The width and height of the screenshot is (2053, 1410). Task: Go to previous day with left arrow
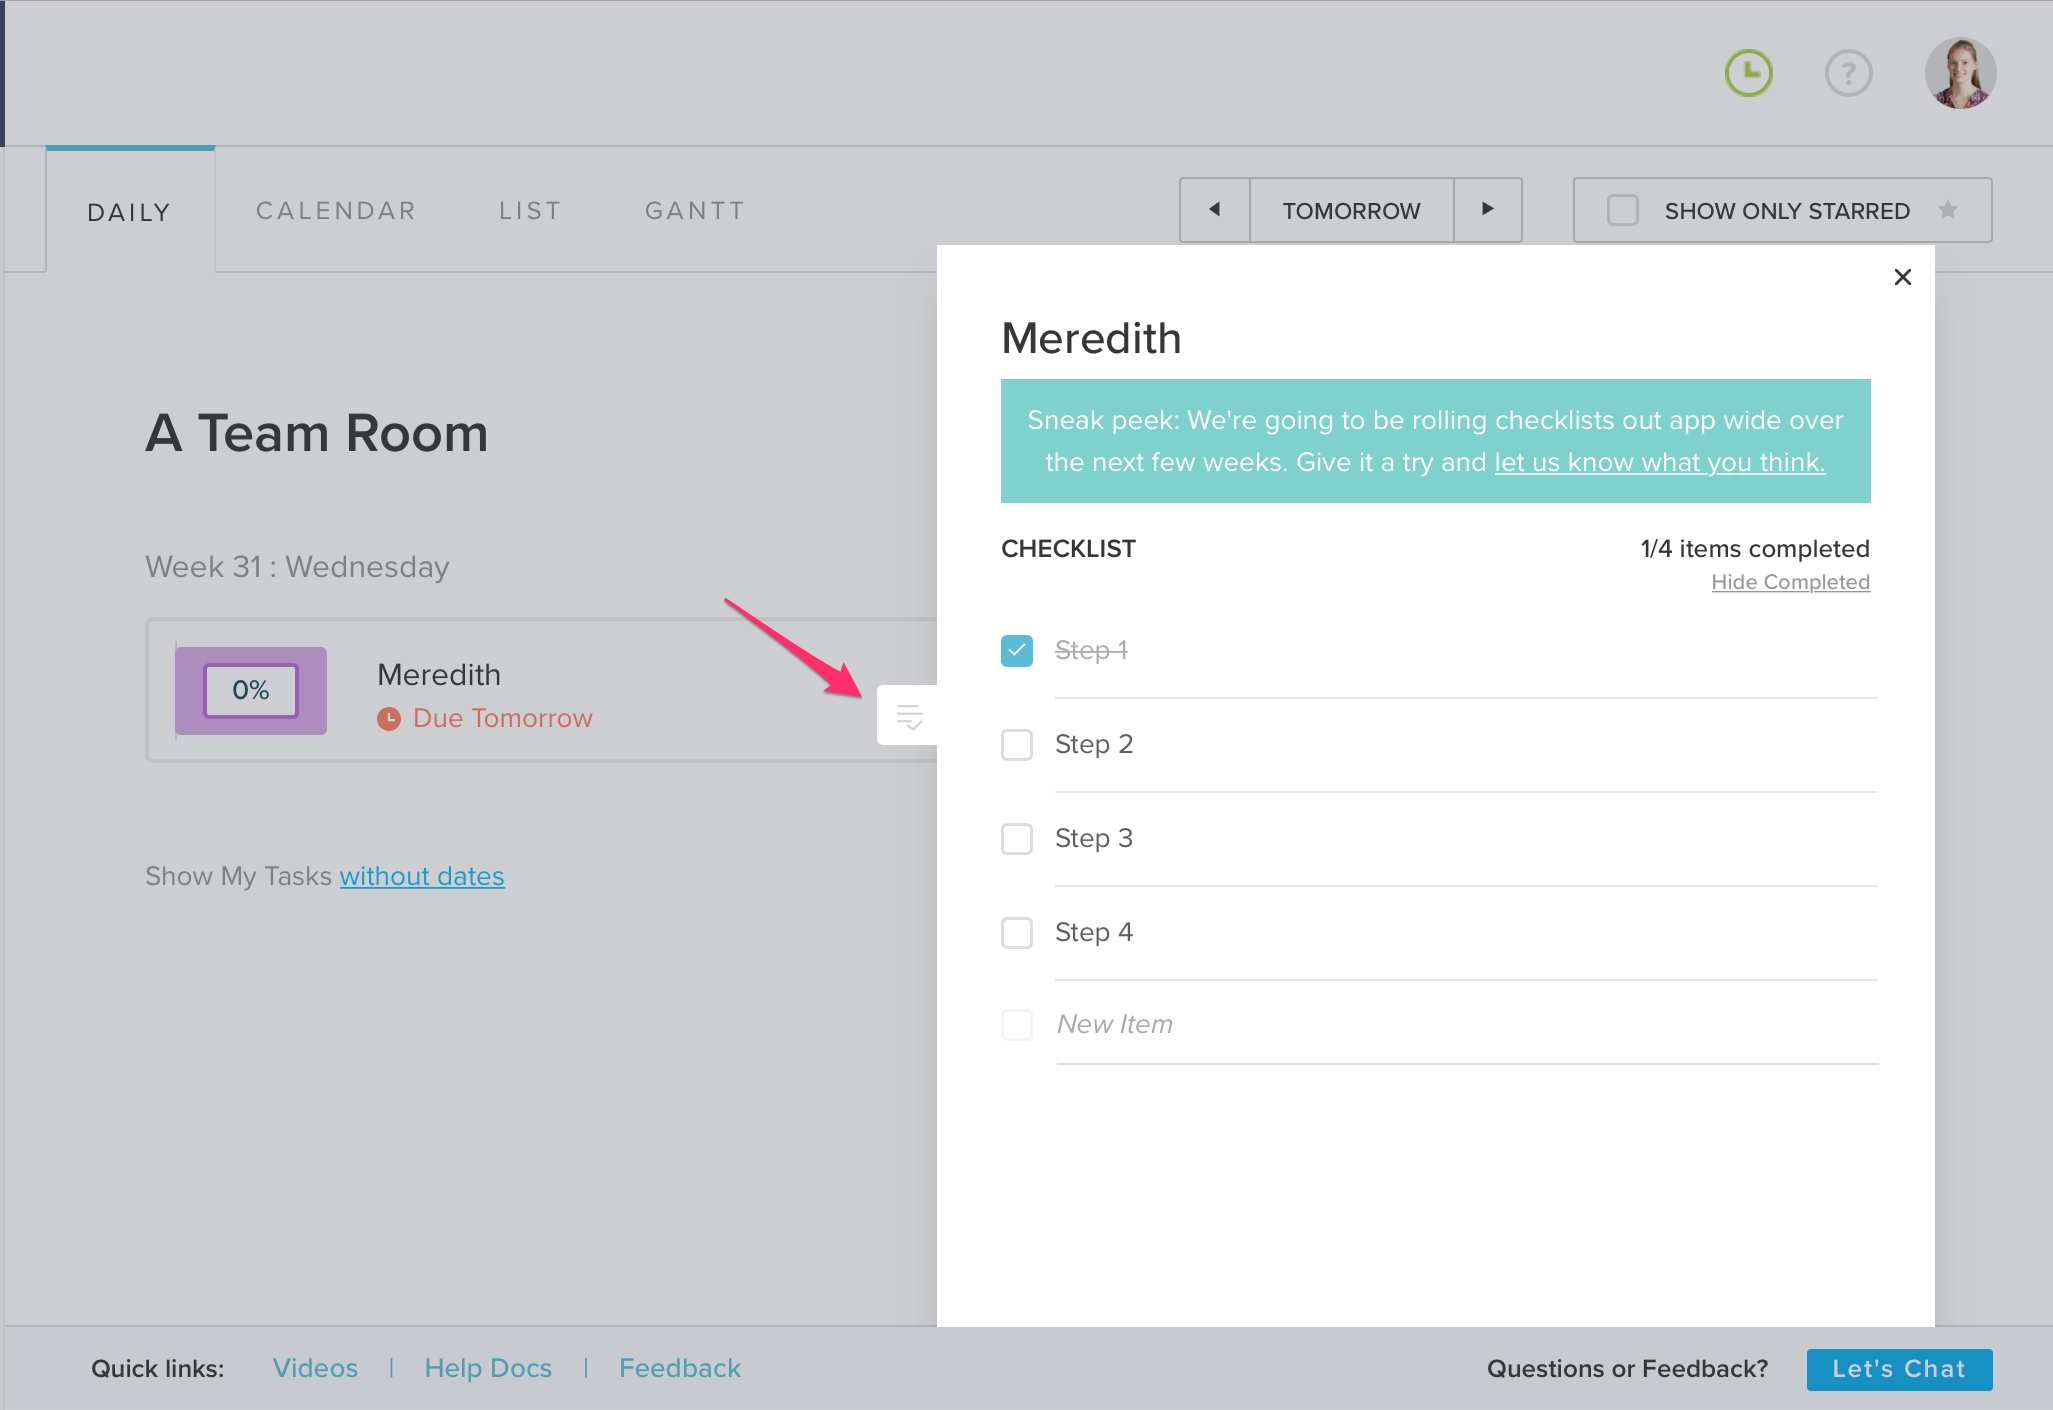click(x=1214, y=210)
